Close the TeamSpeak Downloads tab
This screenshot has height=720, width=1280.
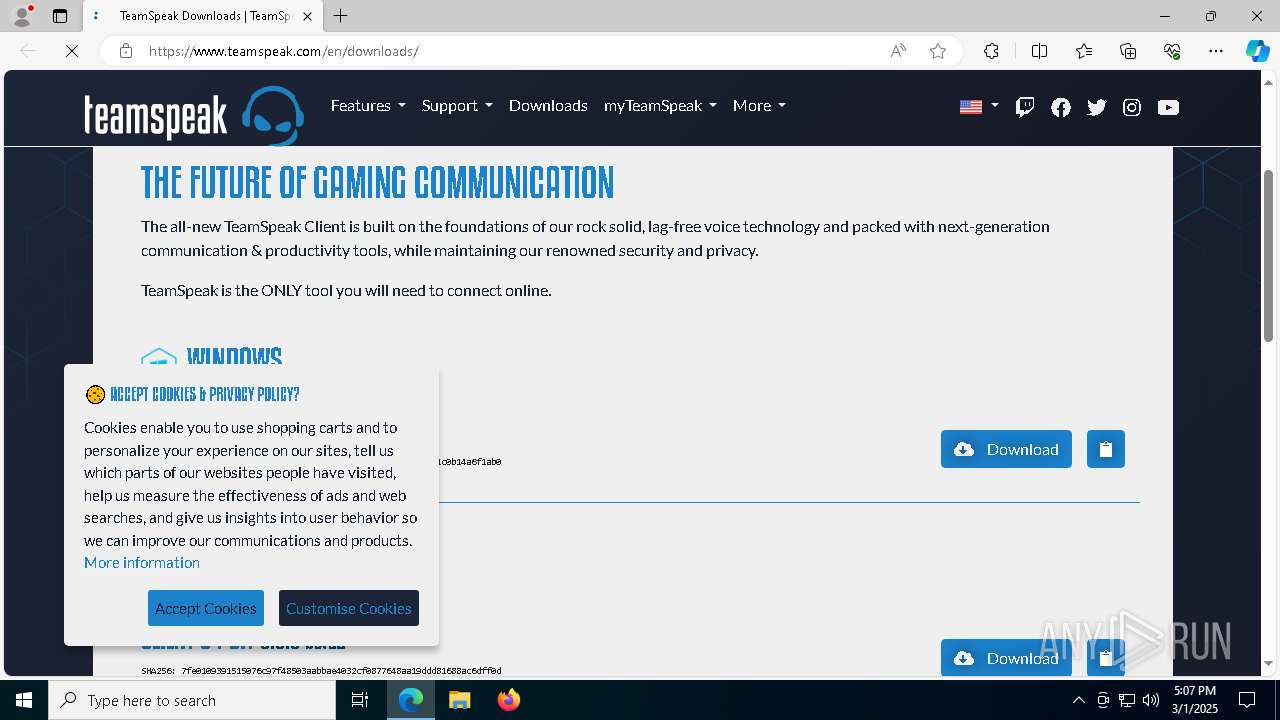tap(307, 16)
